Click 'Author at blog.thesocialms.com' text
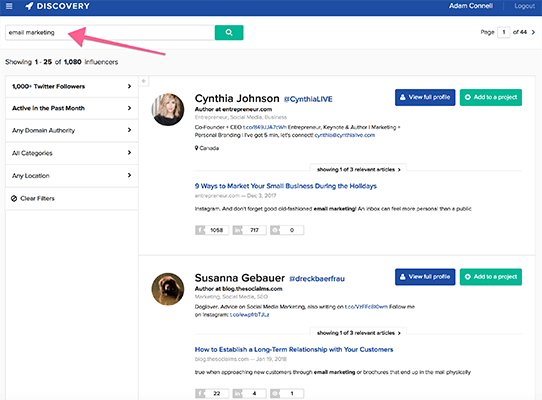 239,289
